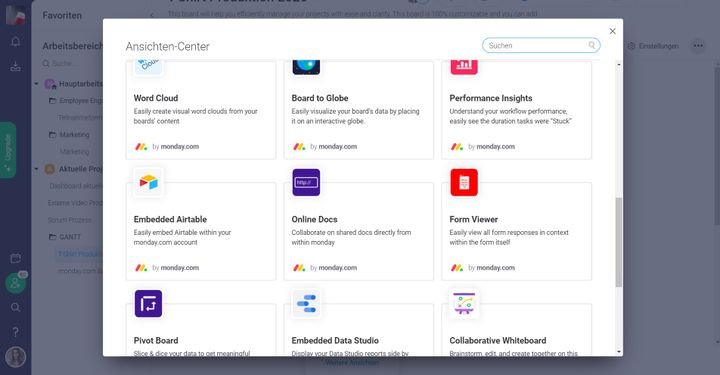Click the Embedded Data Studio icon
720x375 pixels.
[x=306, y=303]
